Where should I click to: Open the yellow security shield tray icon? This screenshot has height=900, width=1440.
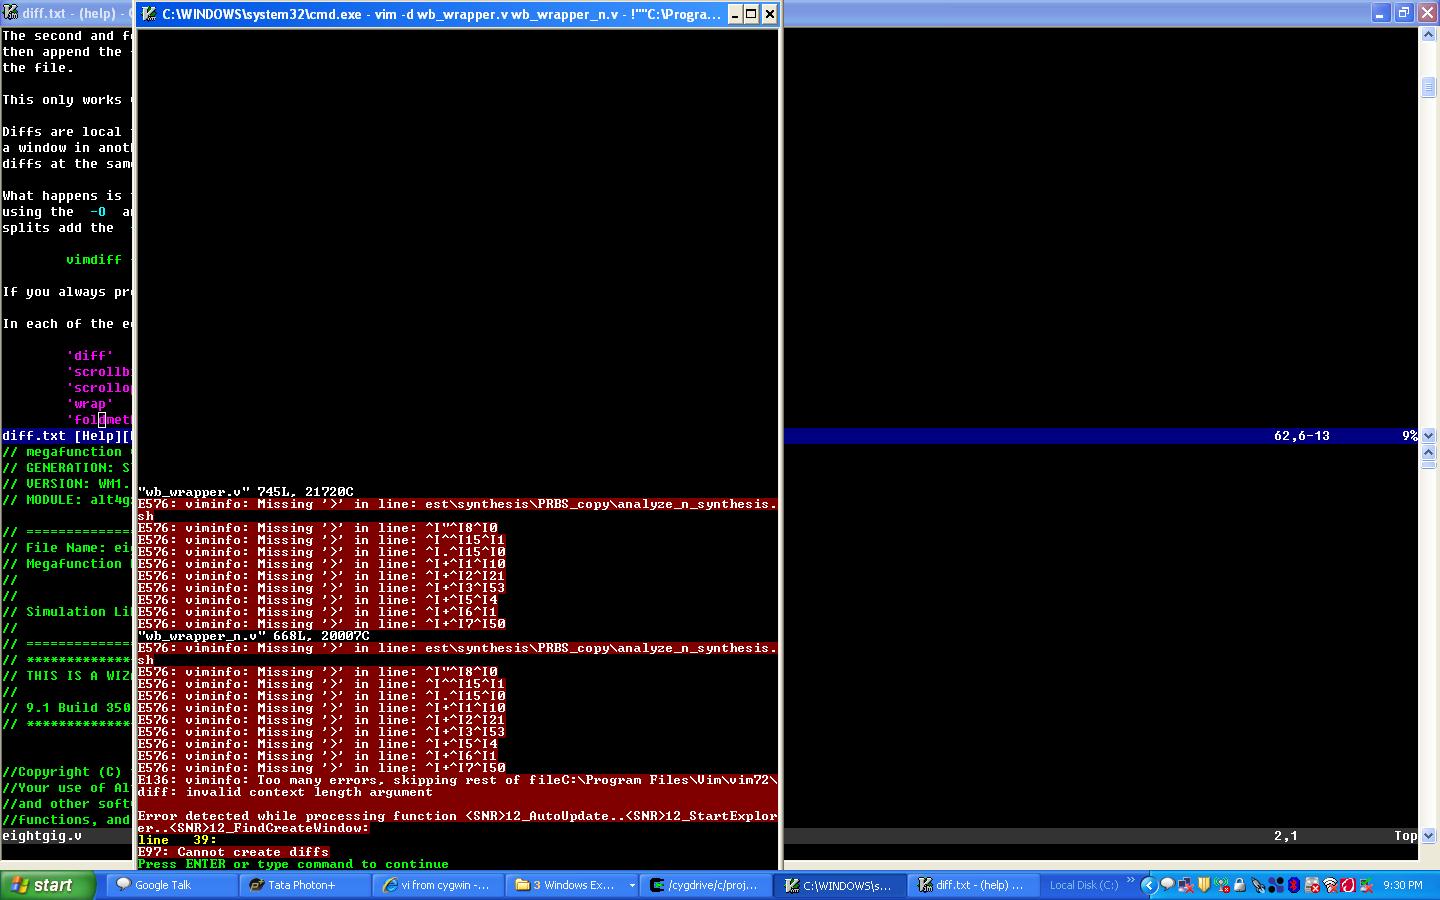tap(1203, 885)
